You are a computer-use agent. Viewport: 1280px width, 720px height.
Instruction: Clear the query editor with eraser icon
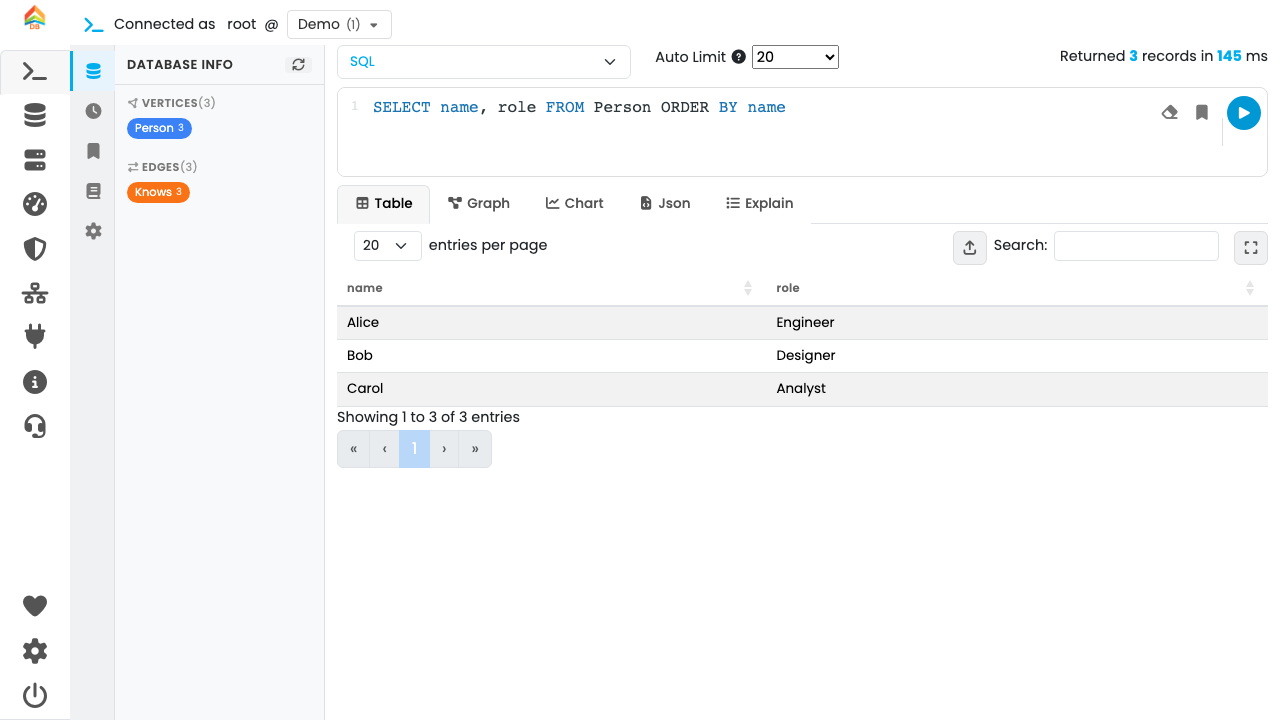tap(1170, 113)
